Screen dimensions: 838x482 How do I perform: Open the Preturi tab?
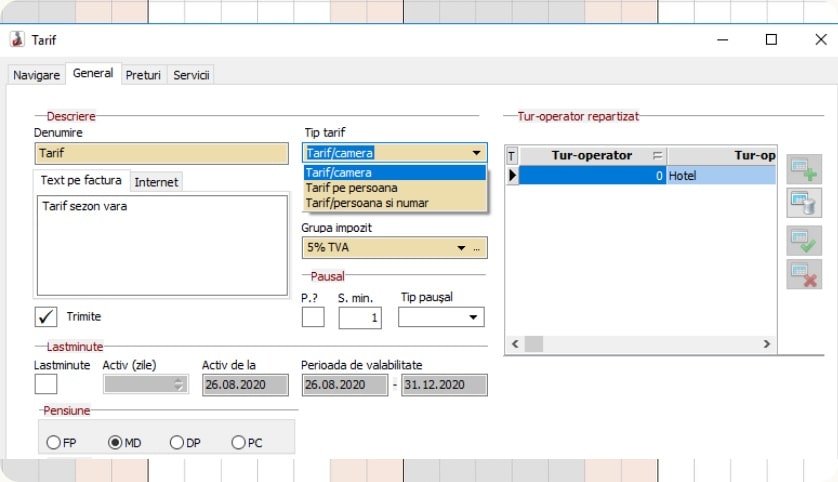(x=143, y=75)
